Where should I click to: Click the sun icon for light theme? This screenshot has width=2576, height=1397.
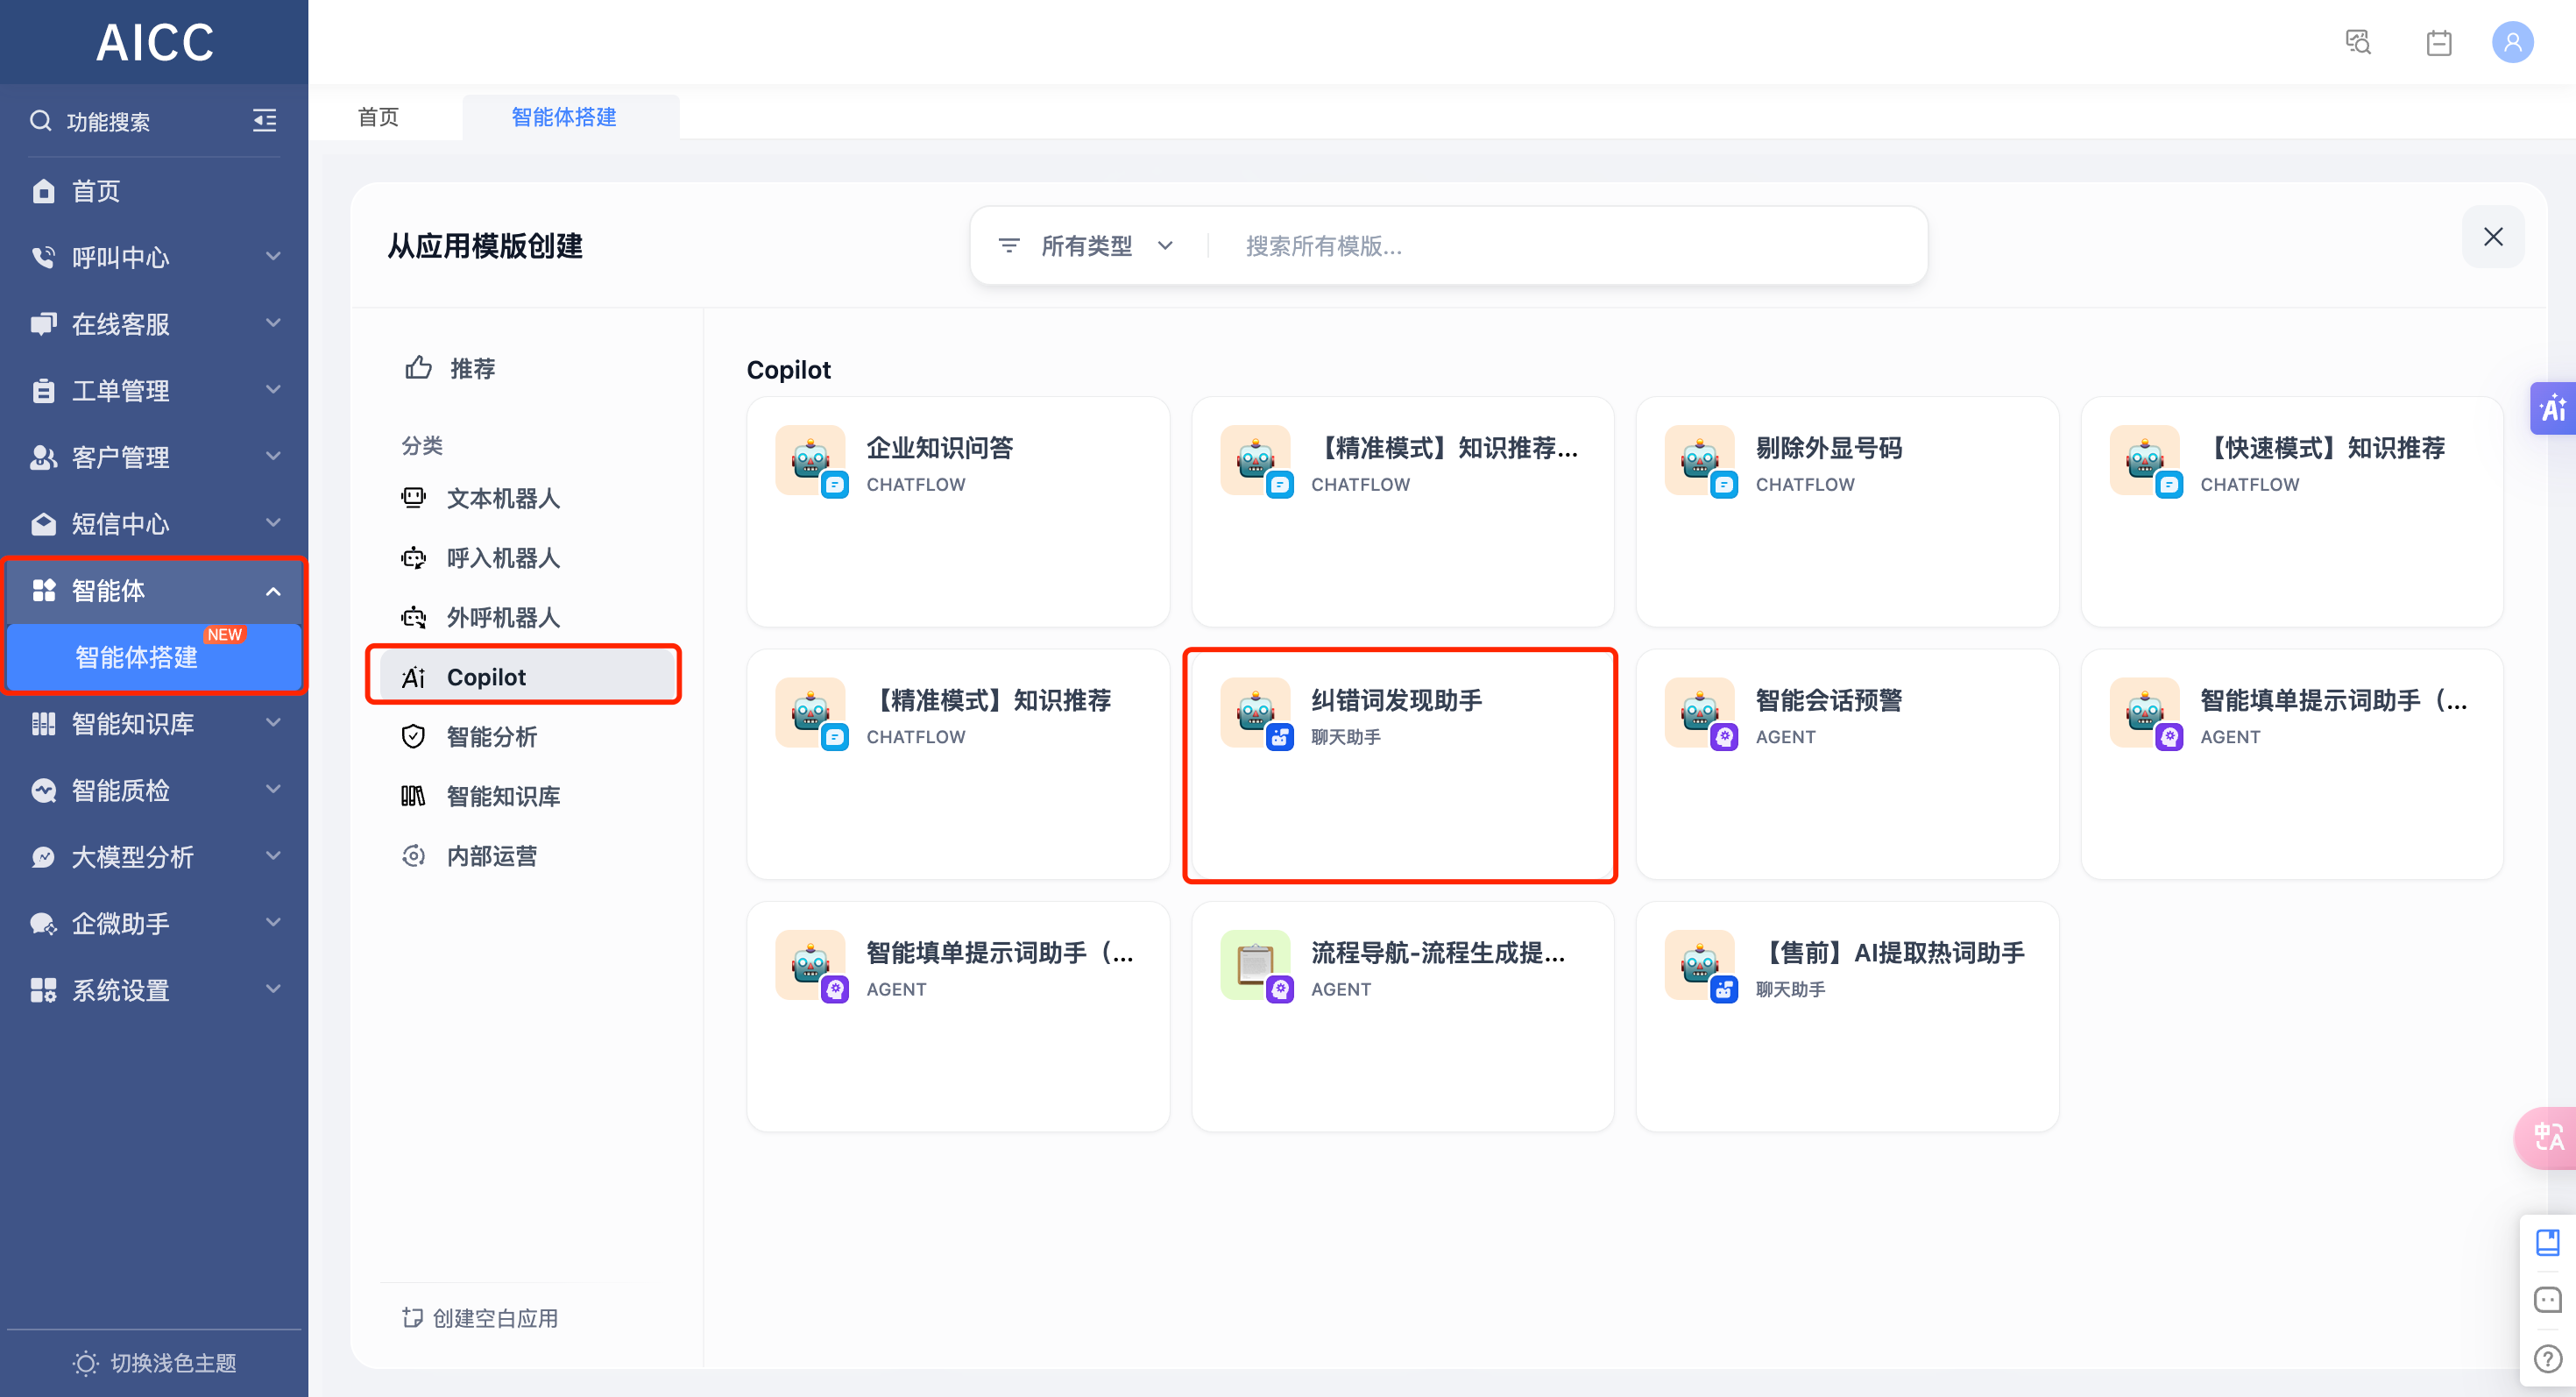[86, 1363]
